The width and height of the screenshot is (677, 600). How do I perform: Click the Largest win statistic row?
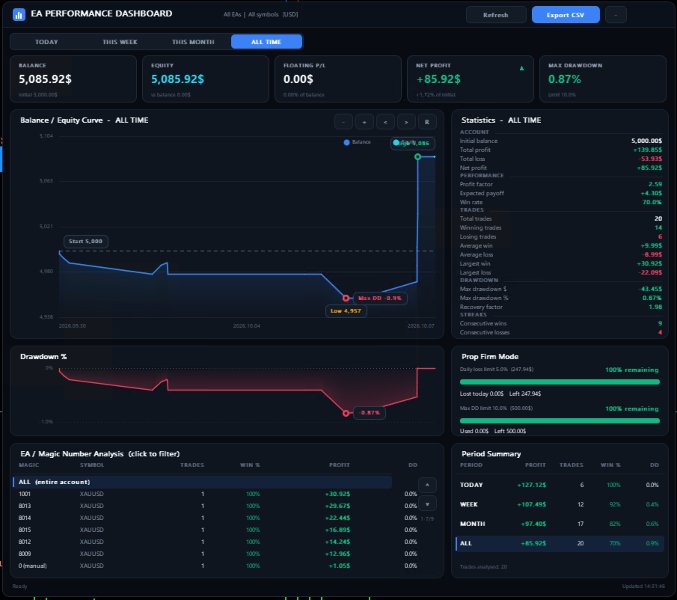[560, 264]
